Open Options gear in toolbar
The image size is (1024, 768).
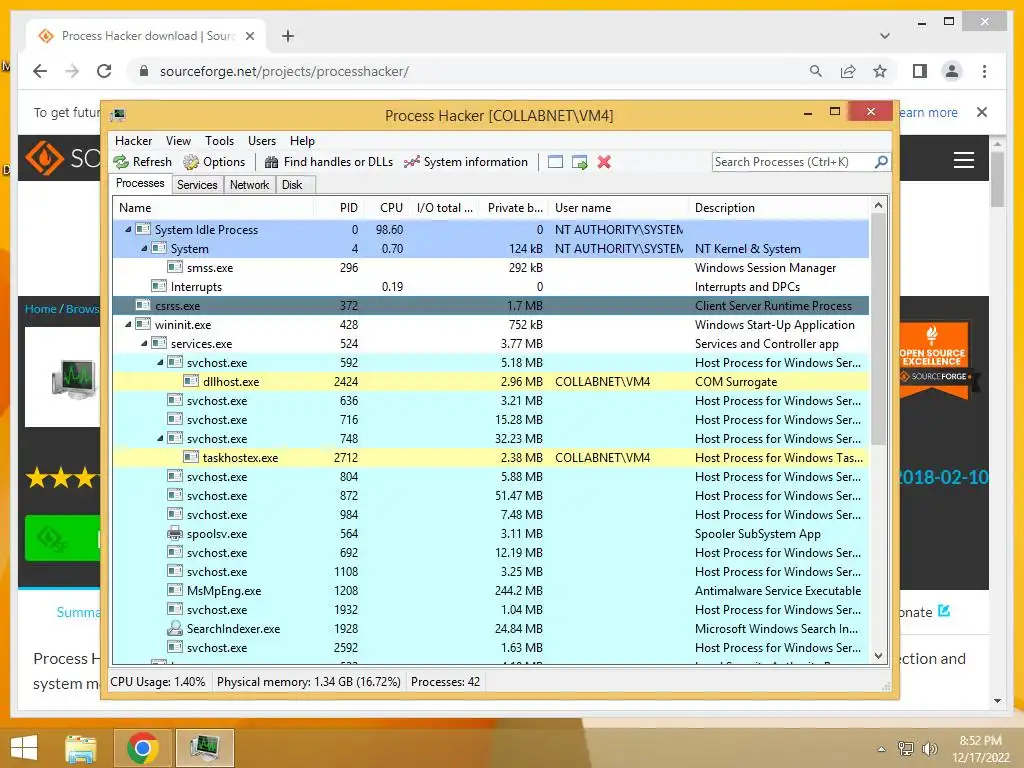tap(191, 162)
